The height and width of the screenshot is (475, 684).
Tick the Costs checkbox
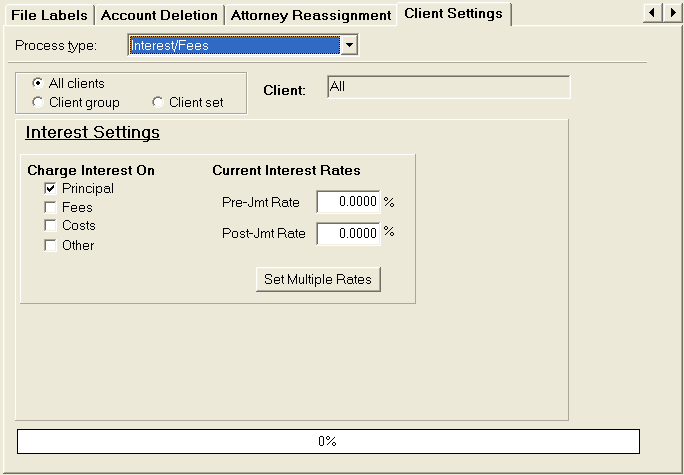(x=50, y=226)
